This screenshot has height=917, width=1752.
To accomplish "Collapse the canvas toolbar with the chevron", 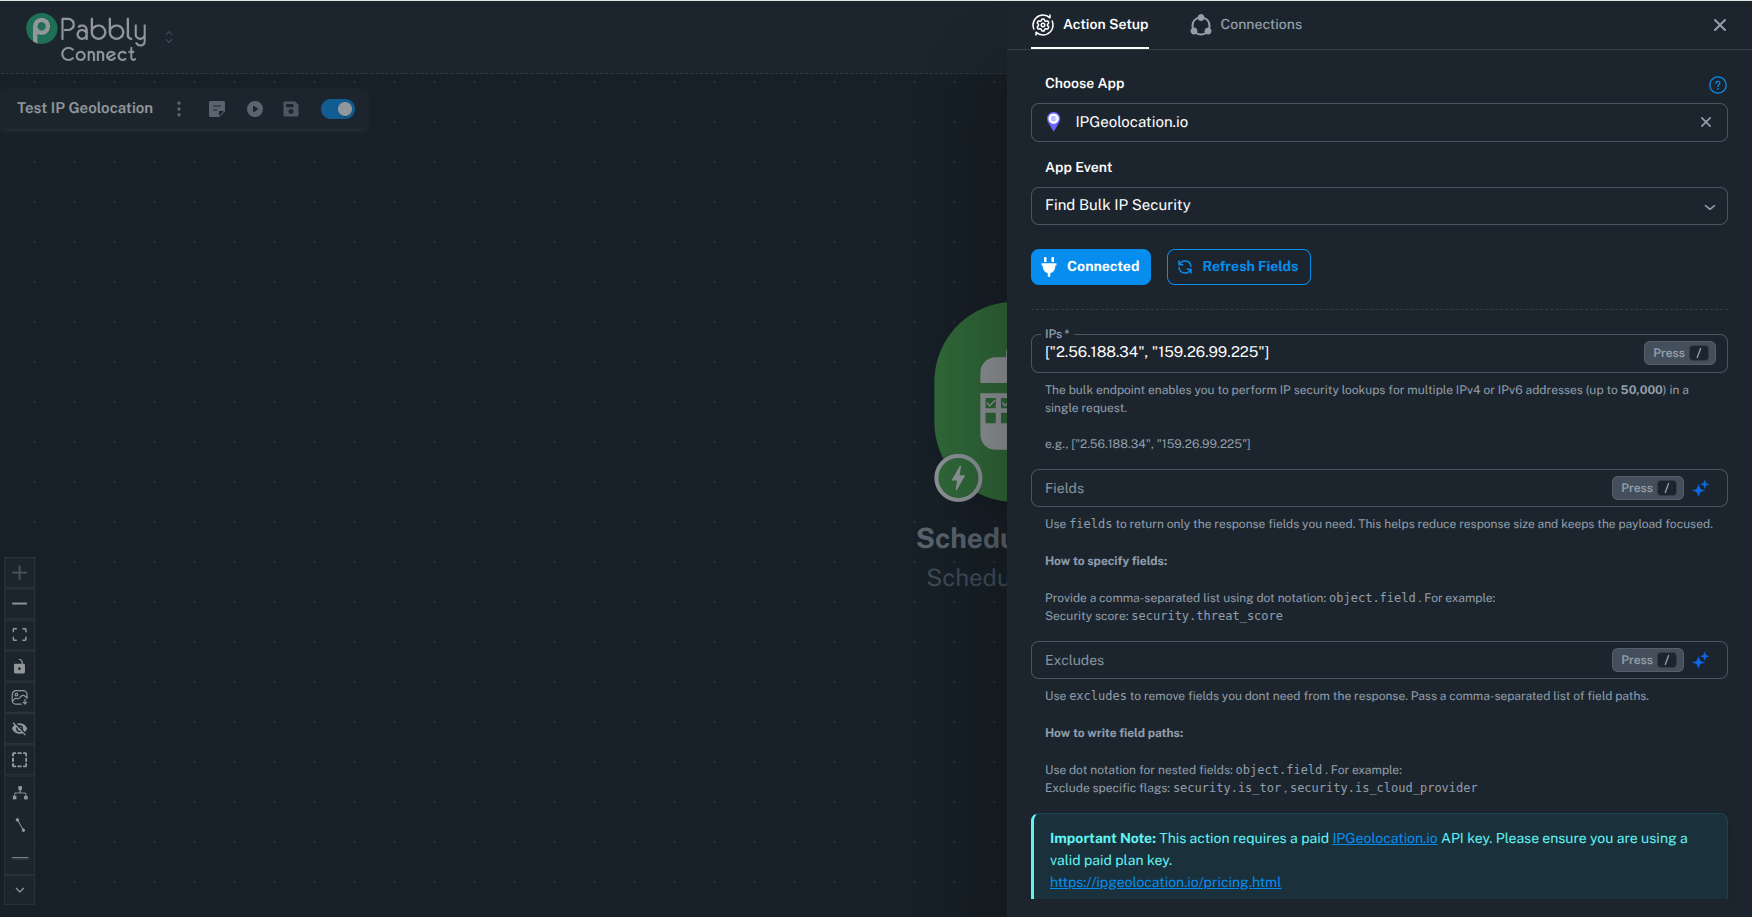I will tap(19, 890).
